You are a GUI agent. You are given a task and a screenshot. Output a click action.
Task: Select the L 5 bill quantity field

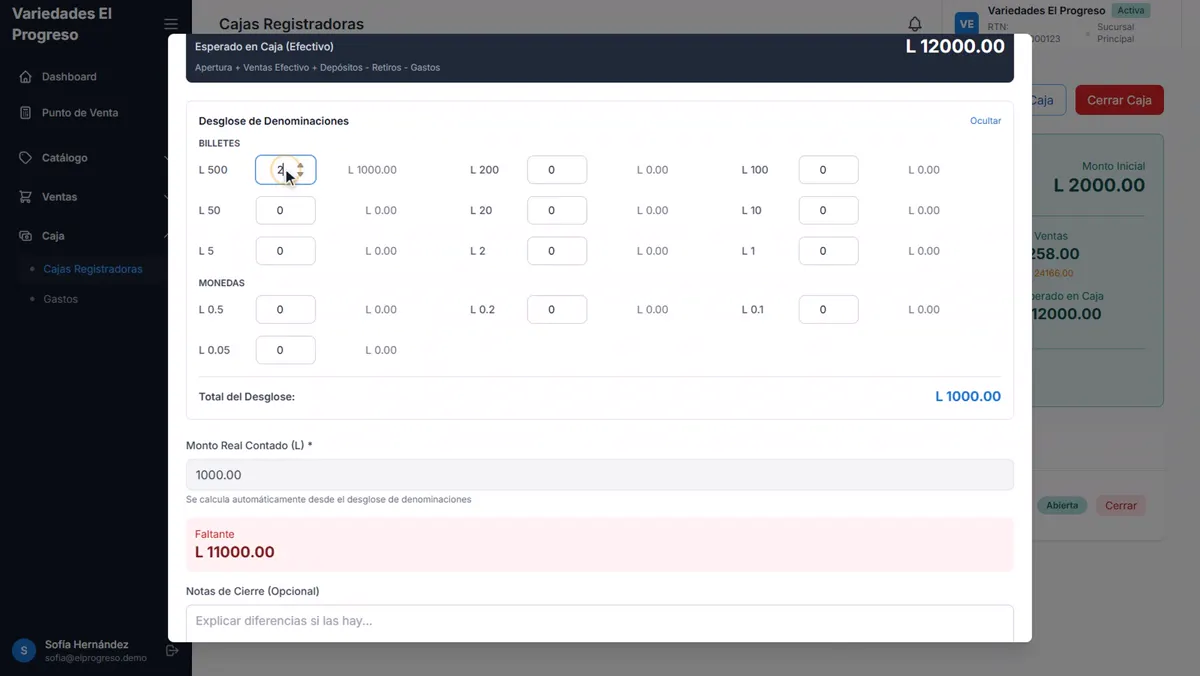coord(286,251)
